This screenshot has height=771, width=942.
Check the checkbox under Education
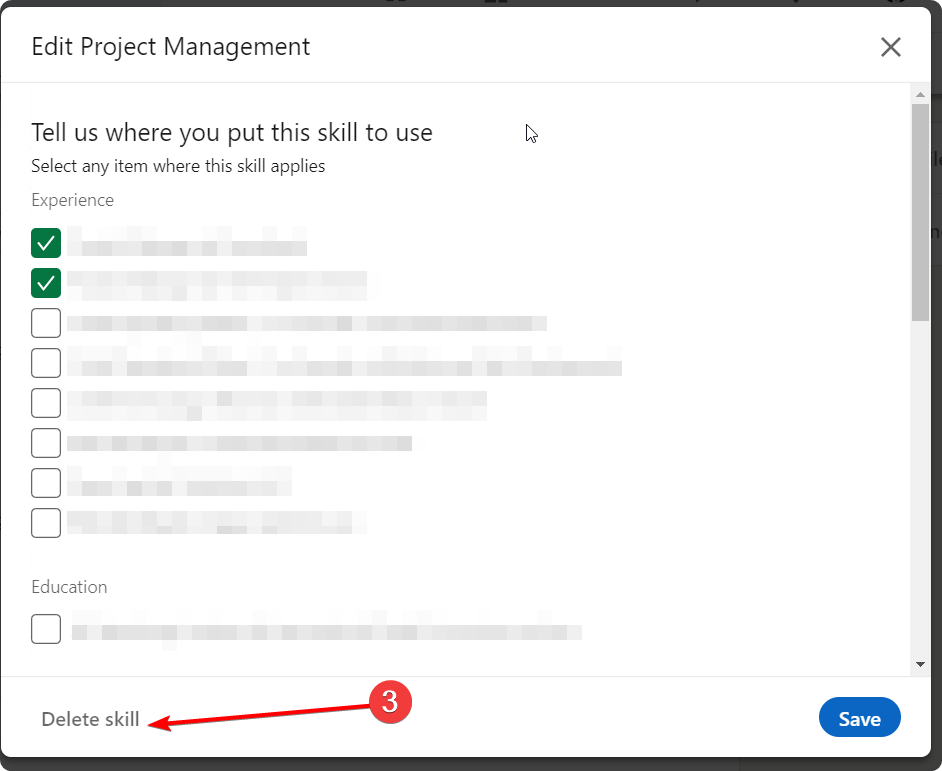click(x=46, y=629)
